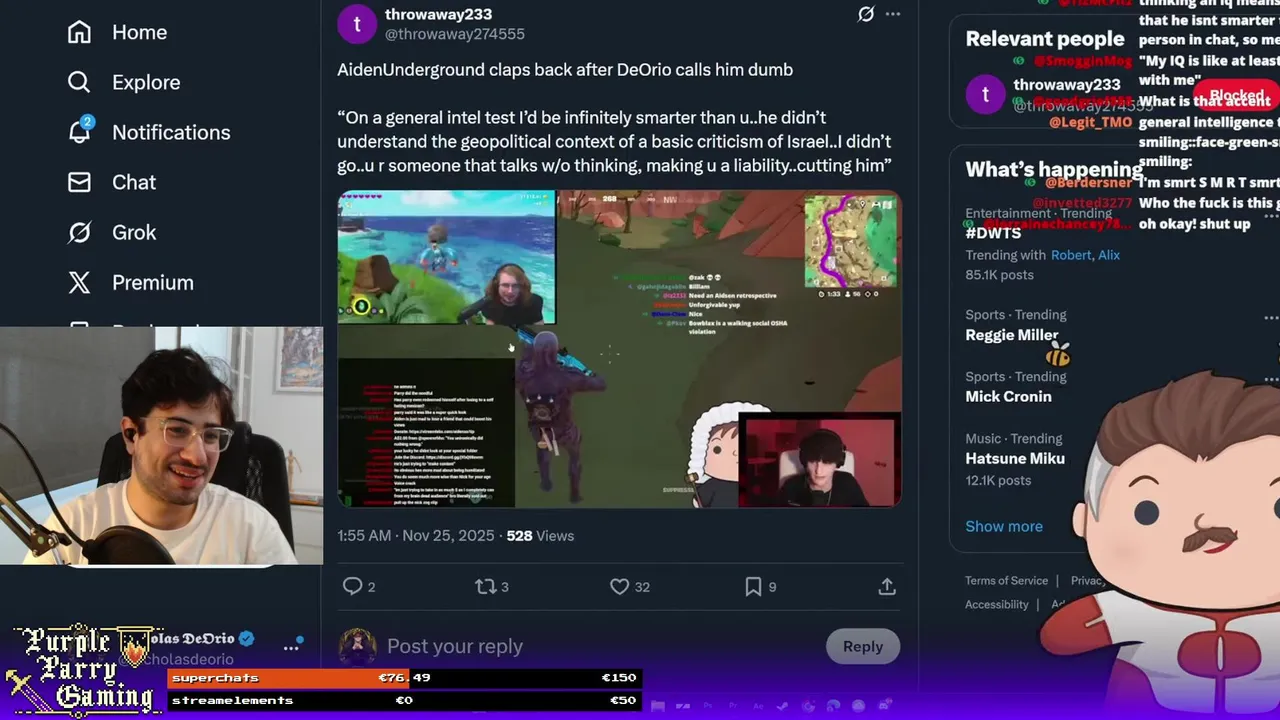Click the 85.1K posts text

click(999, 274)
